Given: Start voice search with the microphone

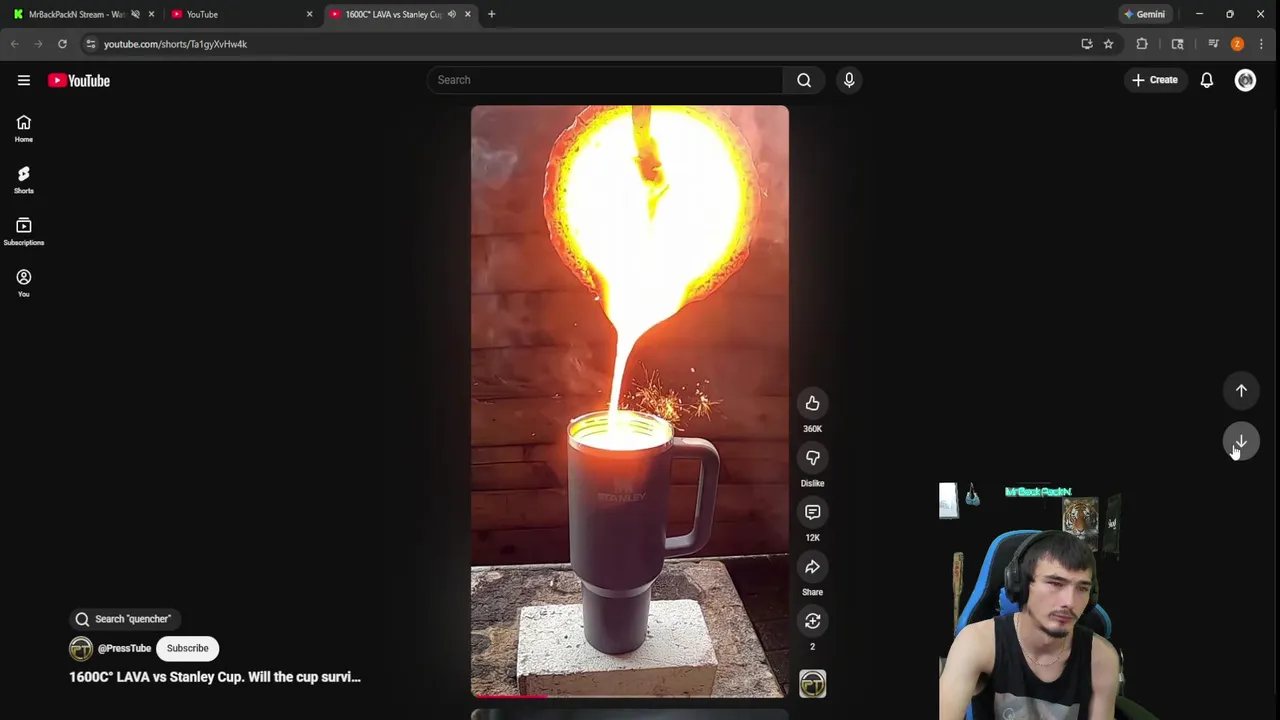Looking at the screenshot, I should click(x=849, y=80).
